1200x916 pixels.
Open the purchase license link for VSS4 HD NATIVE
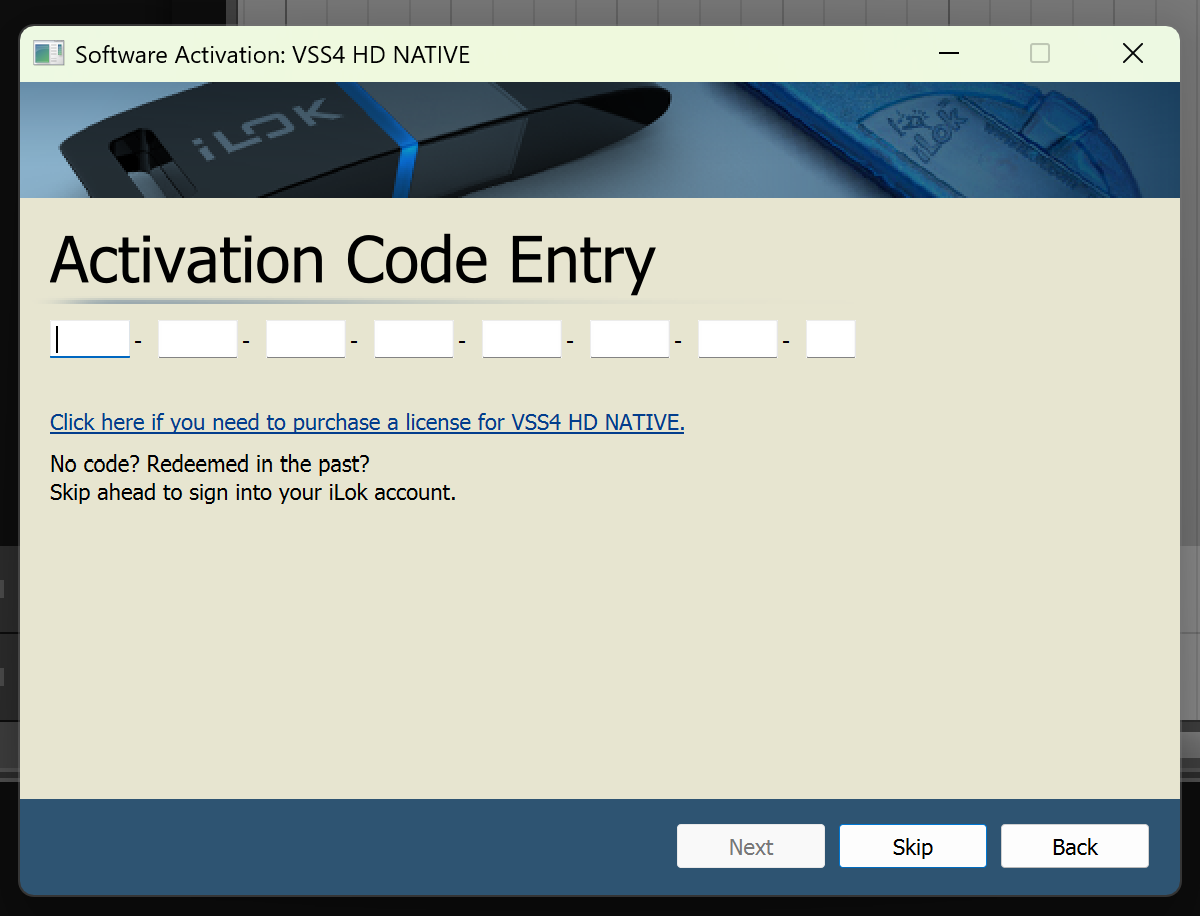[367, 422]
